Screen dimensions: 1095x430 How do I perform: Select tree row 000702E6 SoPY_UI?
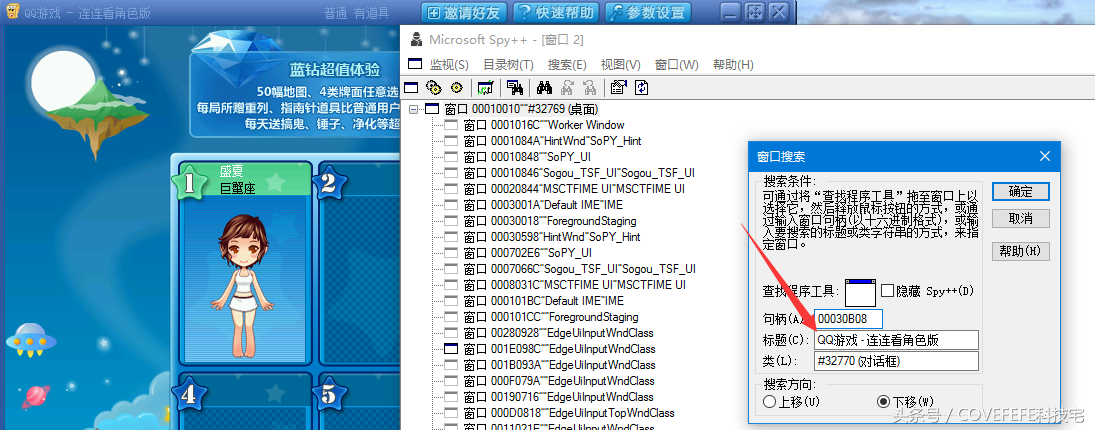point(527,253)
